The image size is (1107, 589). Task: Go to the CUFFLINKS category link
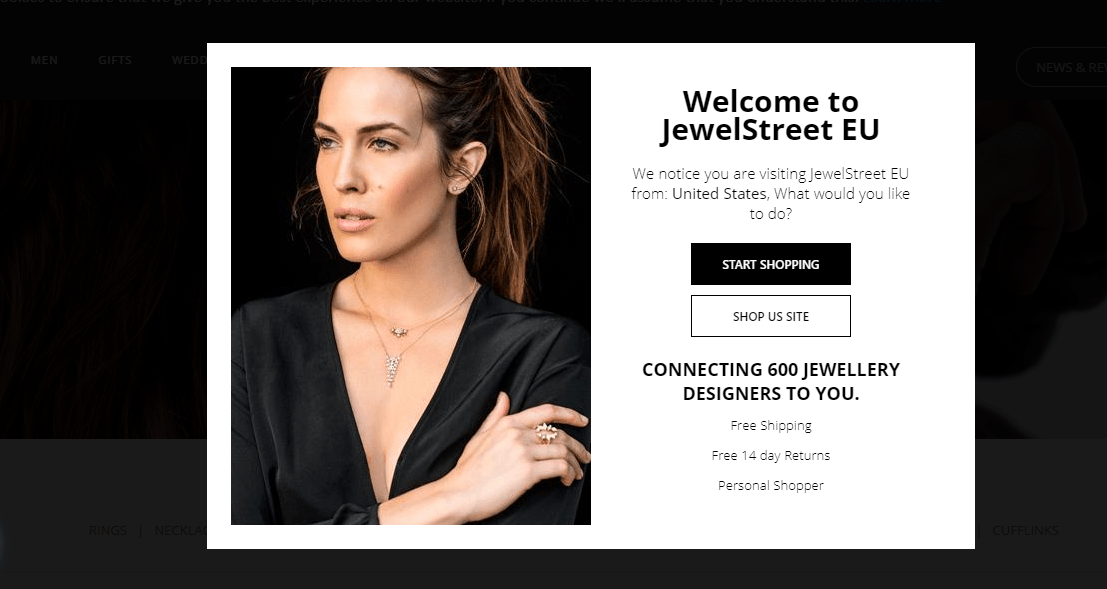coord(1025,530)
